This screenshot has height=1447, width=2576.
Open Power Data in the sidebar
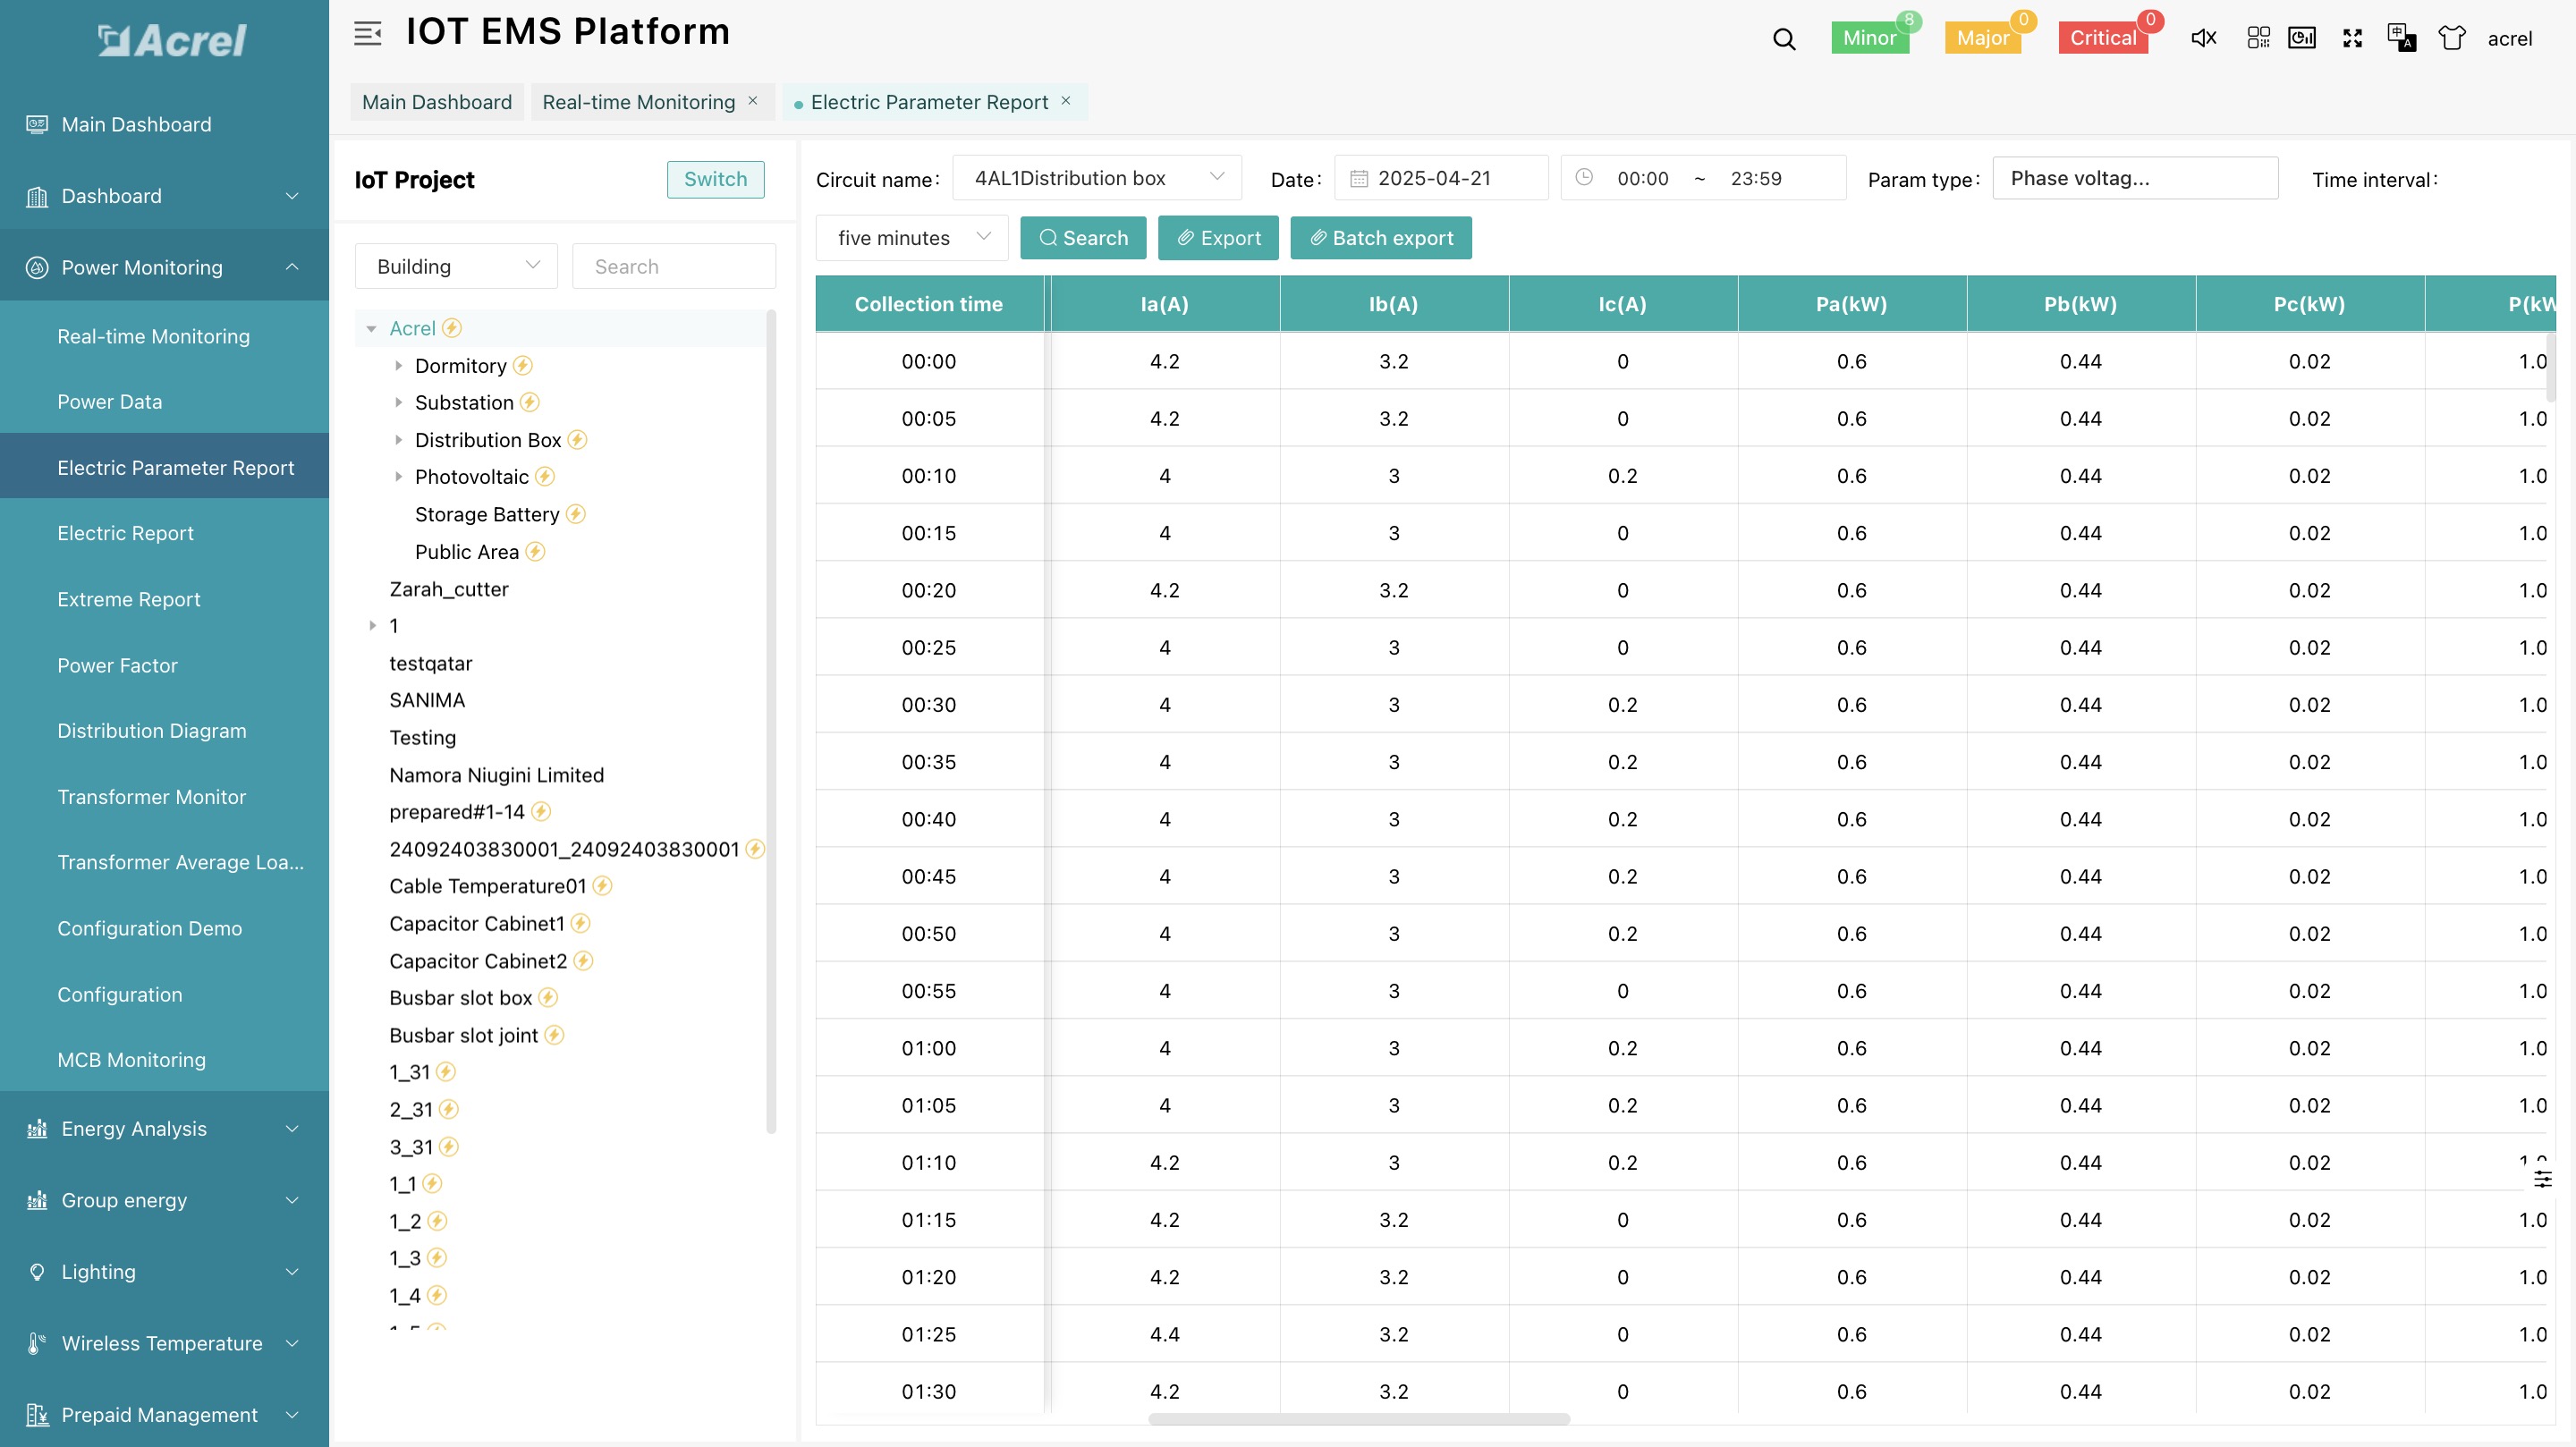point(110,402)
